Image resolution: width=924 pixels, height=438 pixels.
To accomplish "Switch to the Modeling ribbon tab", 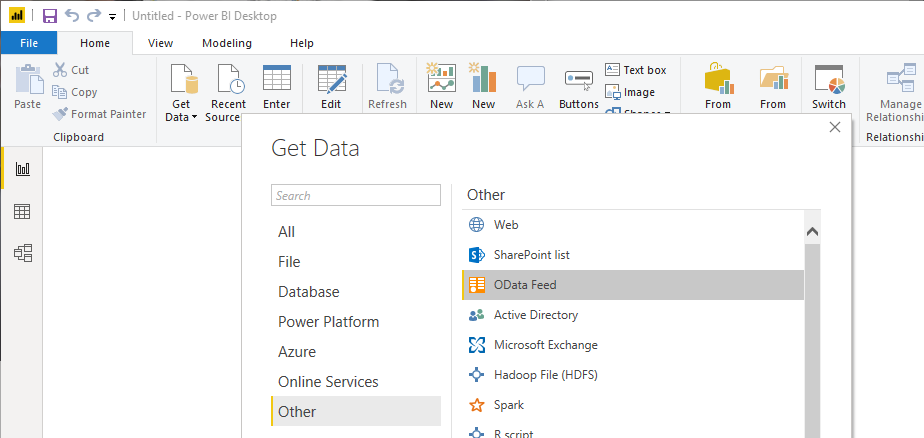I will click(227, 43).
